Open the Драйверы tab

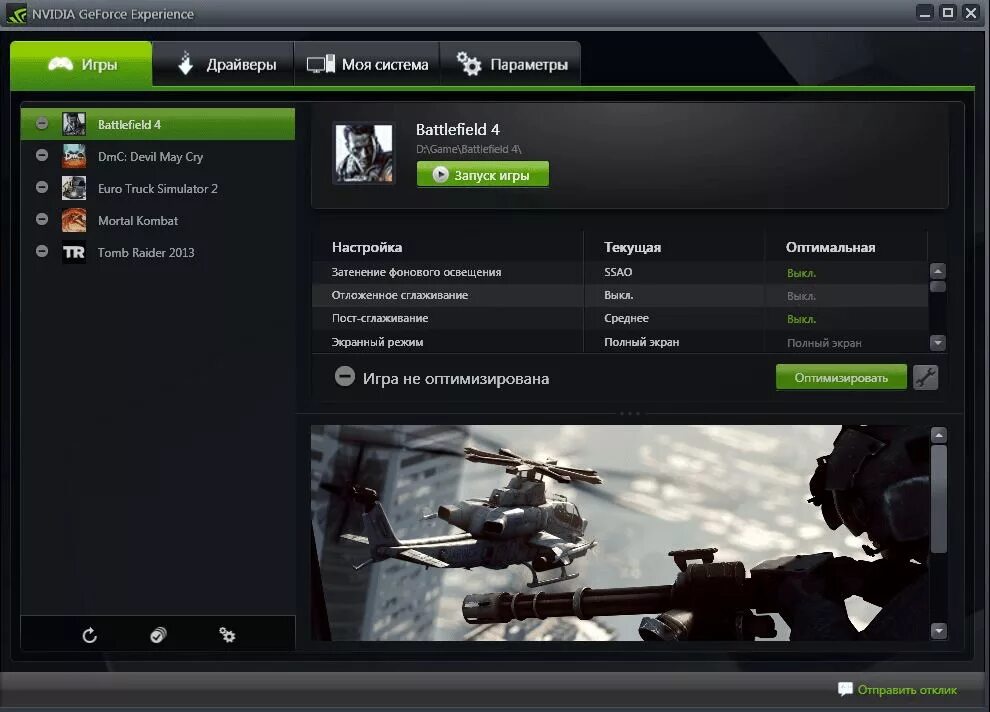coord(224,64)
